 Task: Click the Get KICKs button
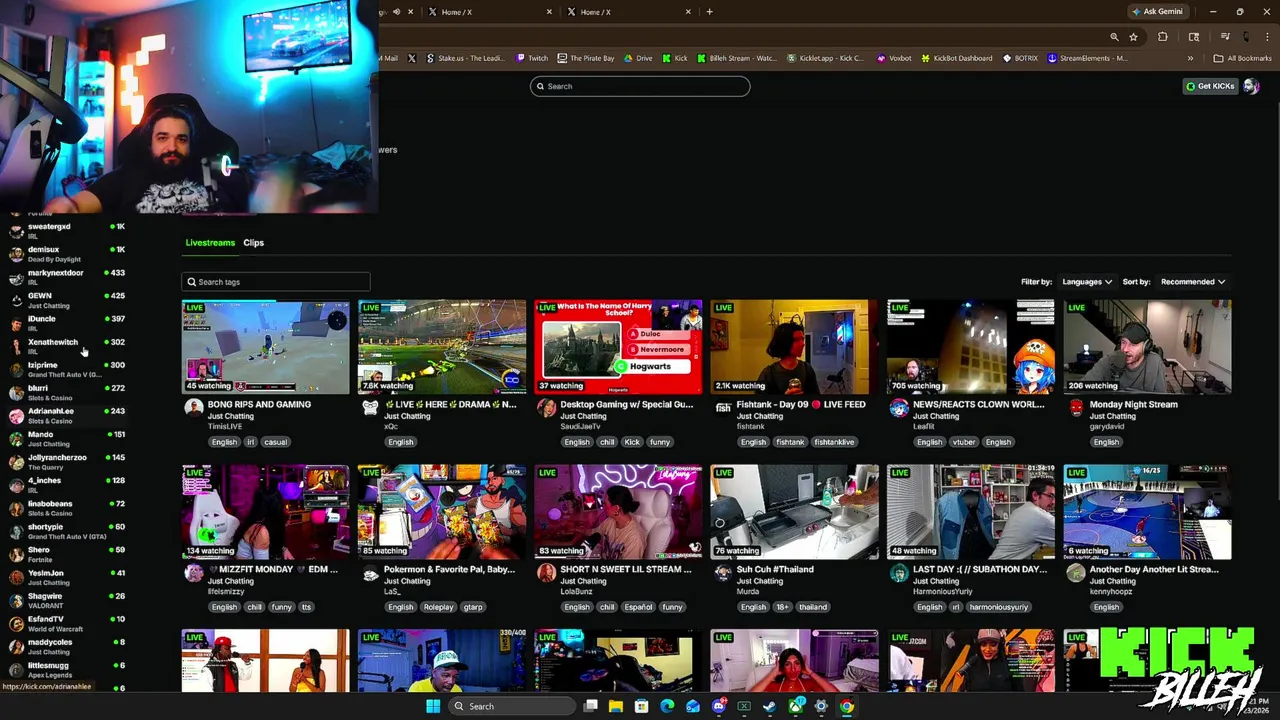pos(1210,86)
